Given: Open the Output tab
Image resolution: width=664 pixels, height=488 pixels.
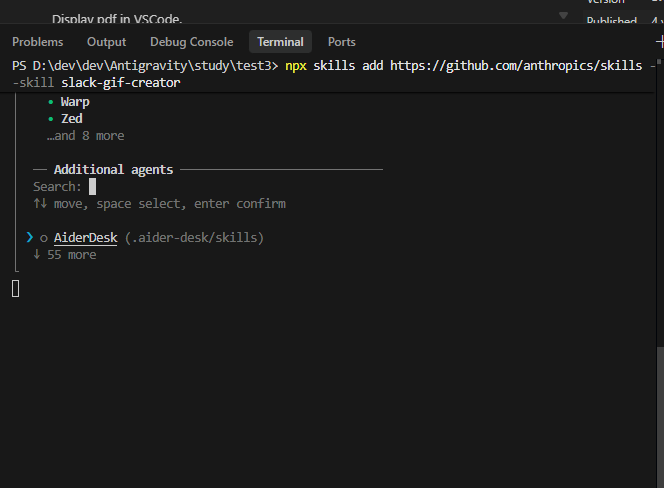Looking at the screenshot, I should 106,42.
